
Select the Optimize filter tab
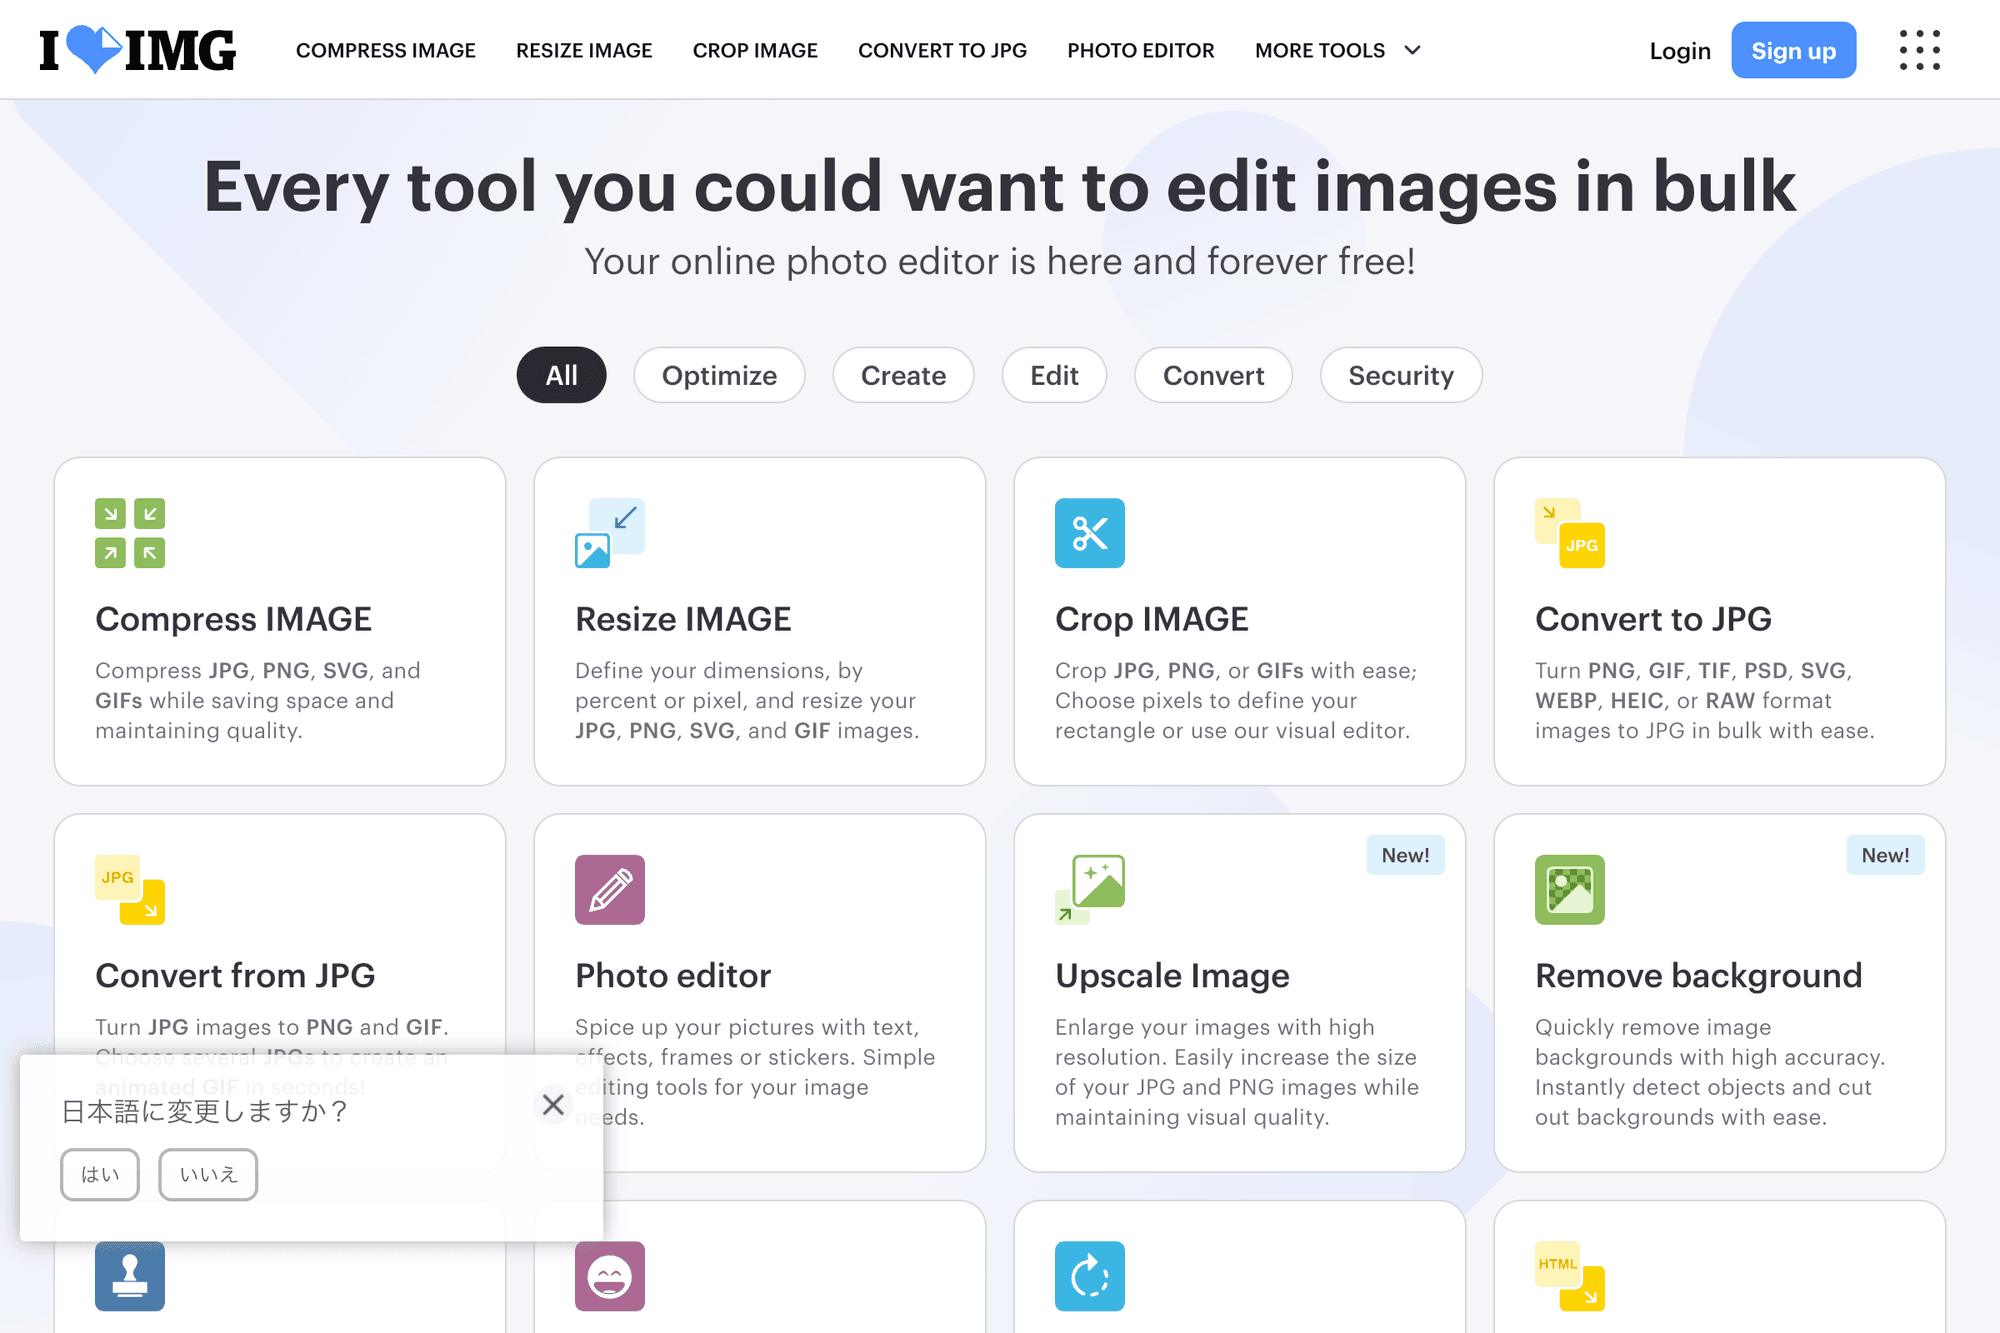point(719,375)
